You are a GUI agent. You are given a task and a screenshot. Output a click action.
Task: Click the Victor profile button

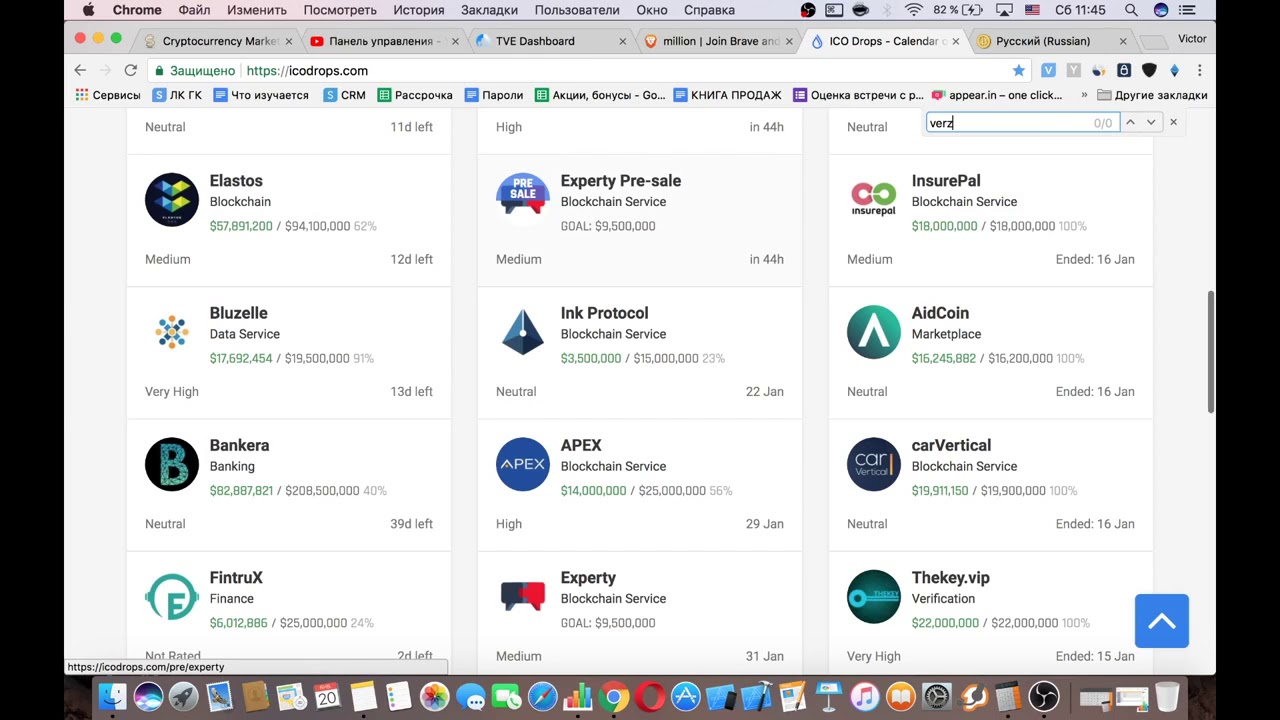(1192, 39)
